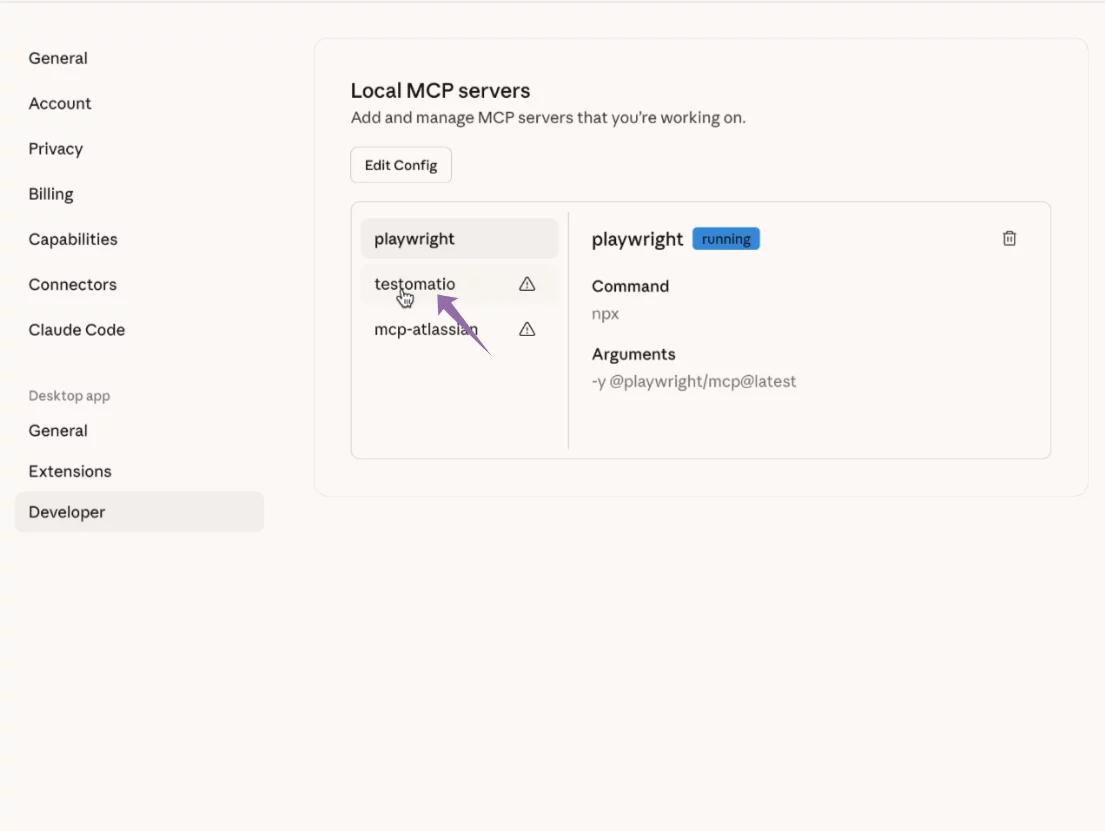Click the running status badge
Viewport: 1105px width, 831px height.
(x=726, y=238)
